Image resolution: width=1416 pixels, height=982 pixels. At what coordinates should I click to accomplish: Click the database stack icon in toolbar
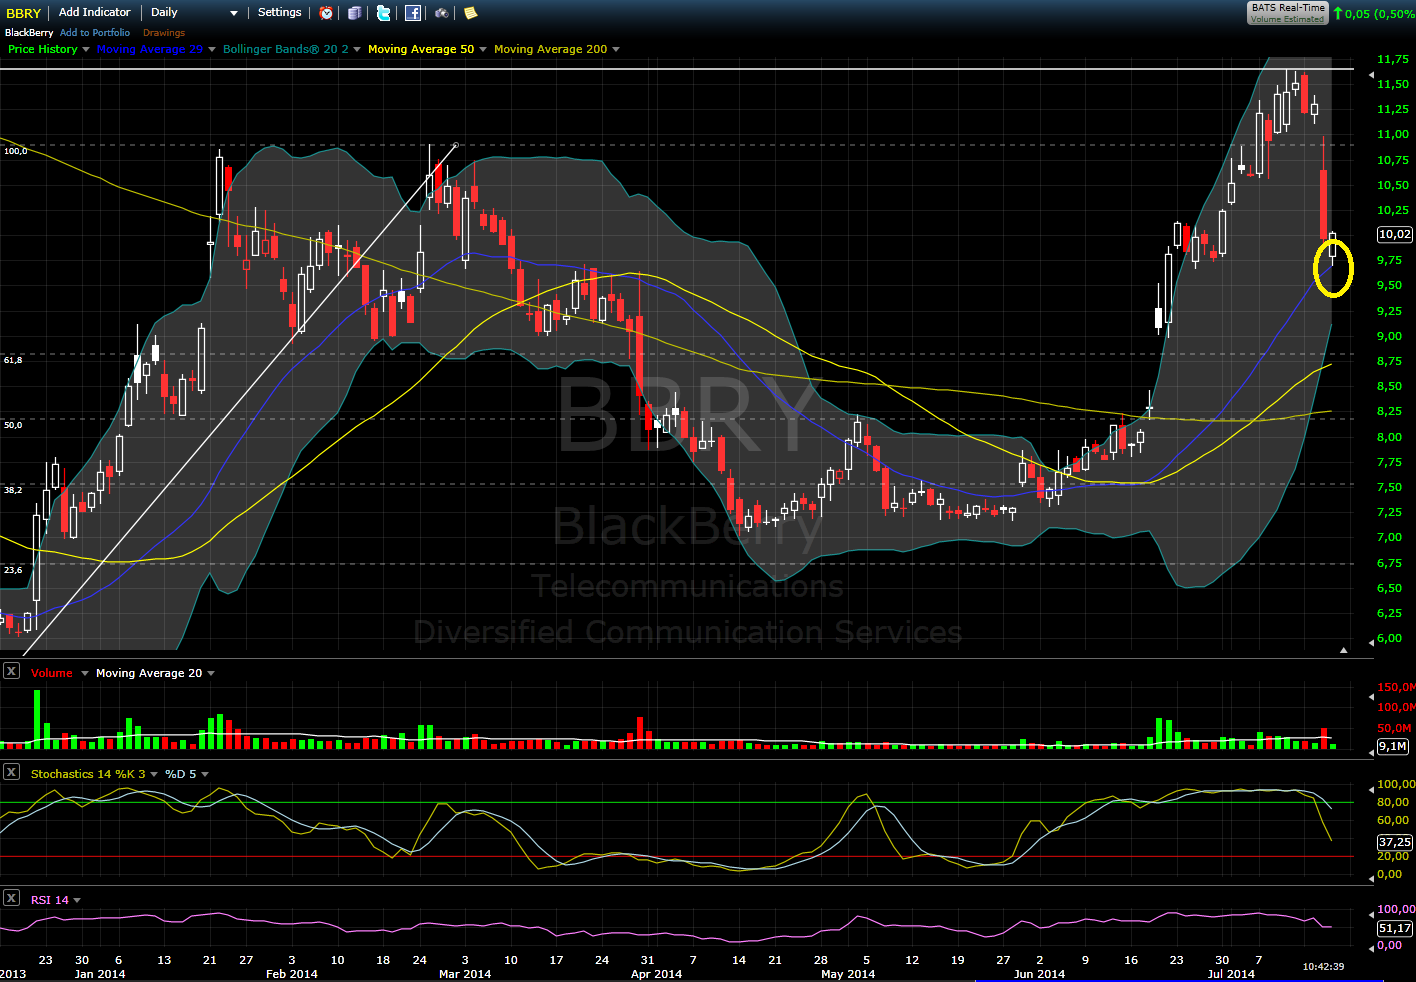pos(355,13)
